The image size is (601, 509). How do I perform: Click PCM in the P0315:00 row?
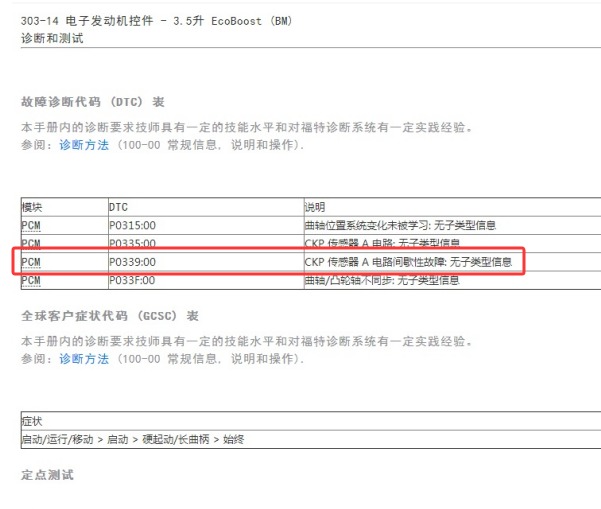31,225
